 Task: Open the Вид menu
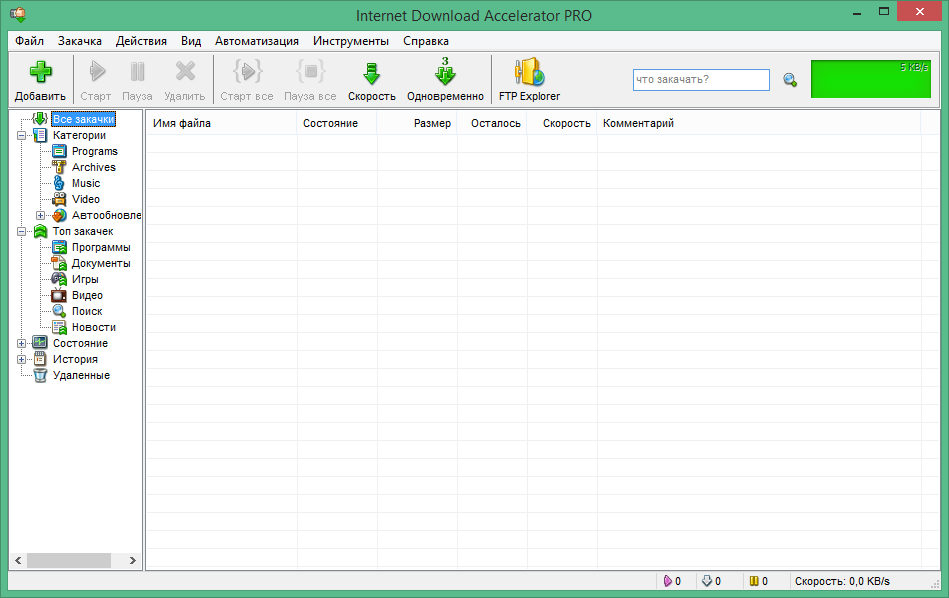click(191, 41)
